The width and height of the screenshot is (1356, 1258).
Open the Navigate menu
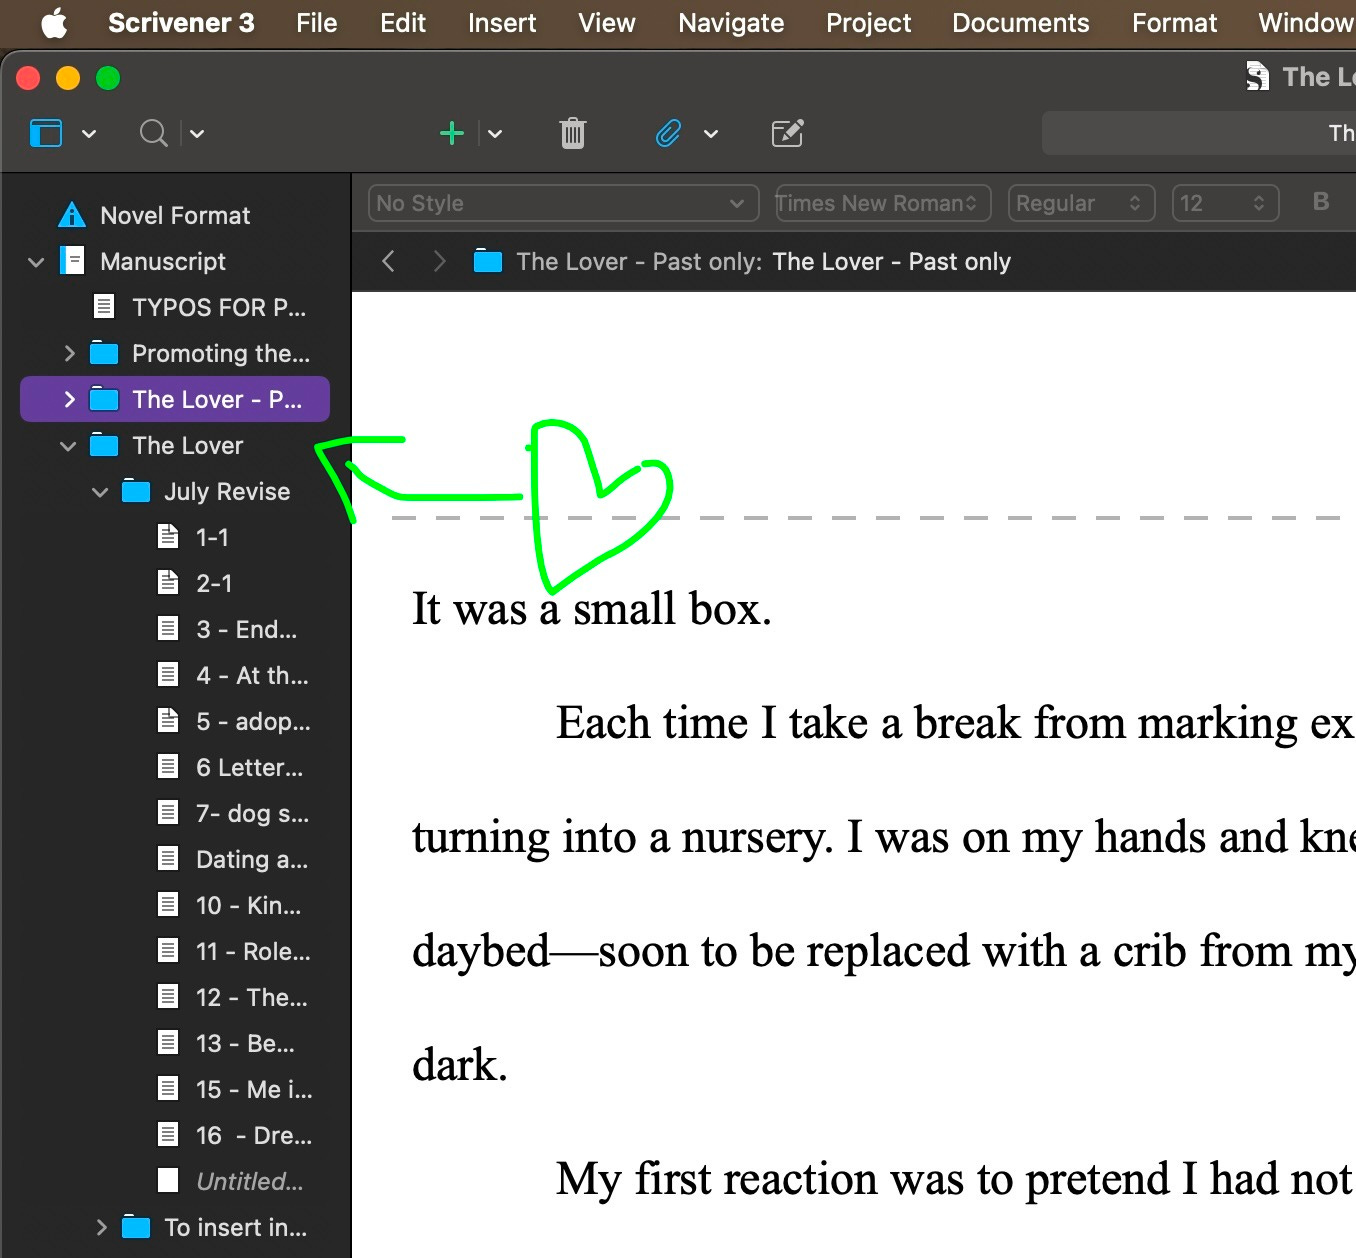[x=730, y=22]
